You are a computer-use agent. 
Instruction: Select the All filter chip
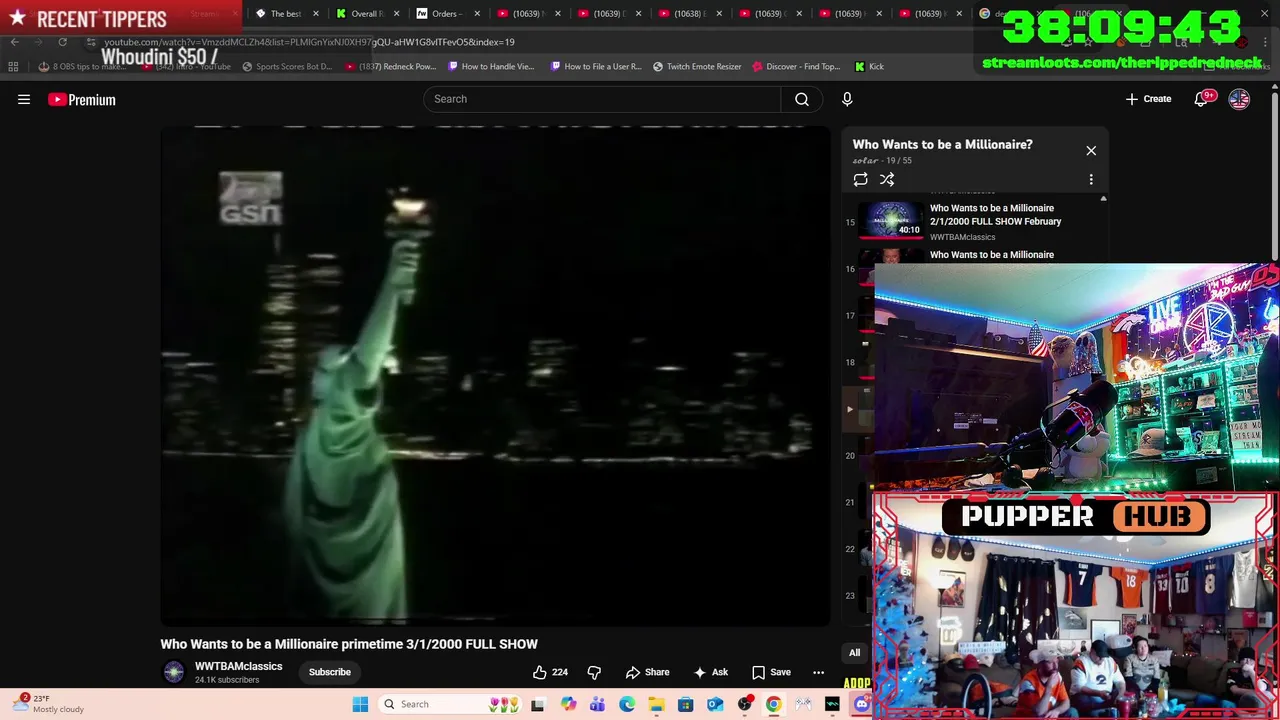click(x=854, y=653)
